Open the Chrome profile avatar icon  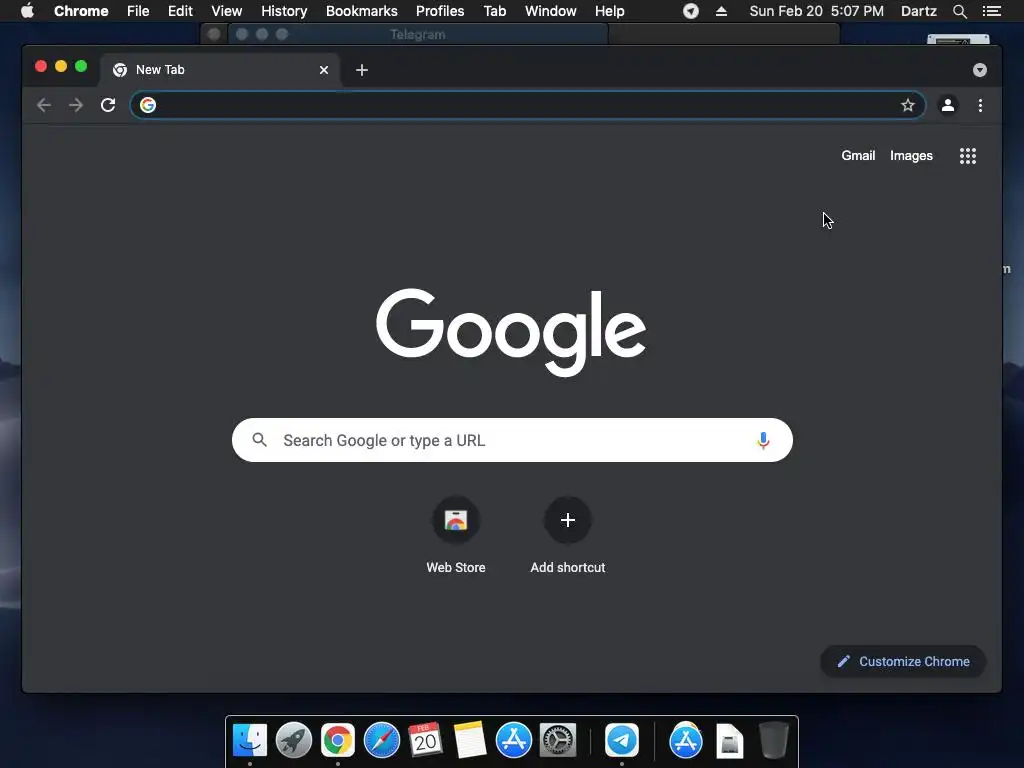948,105
